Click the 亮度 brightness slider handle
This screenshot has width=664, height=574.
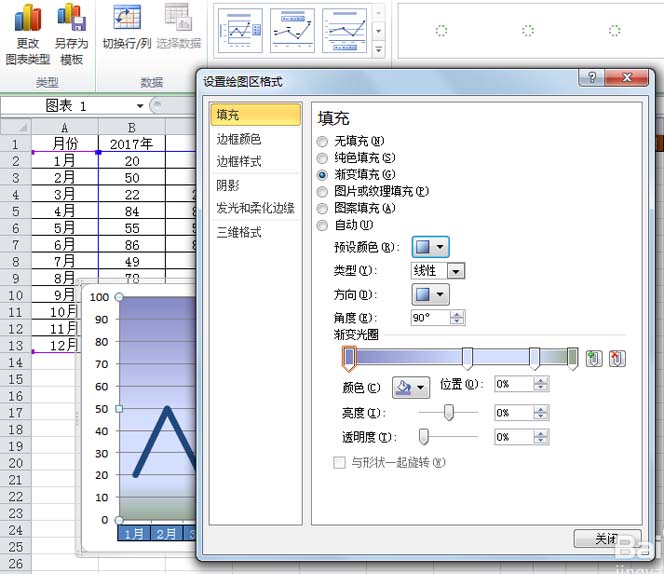pos(449,412)
